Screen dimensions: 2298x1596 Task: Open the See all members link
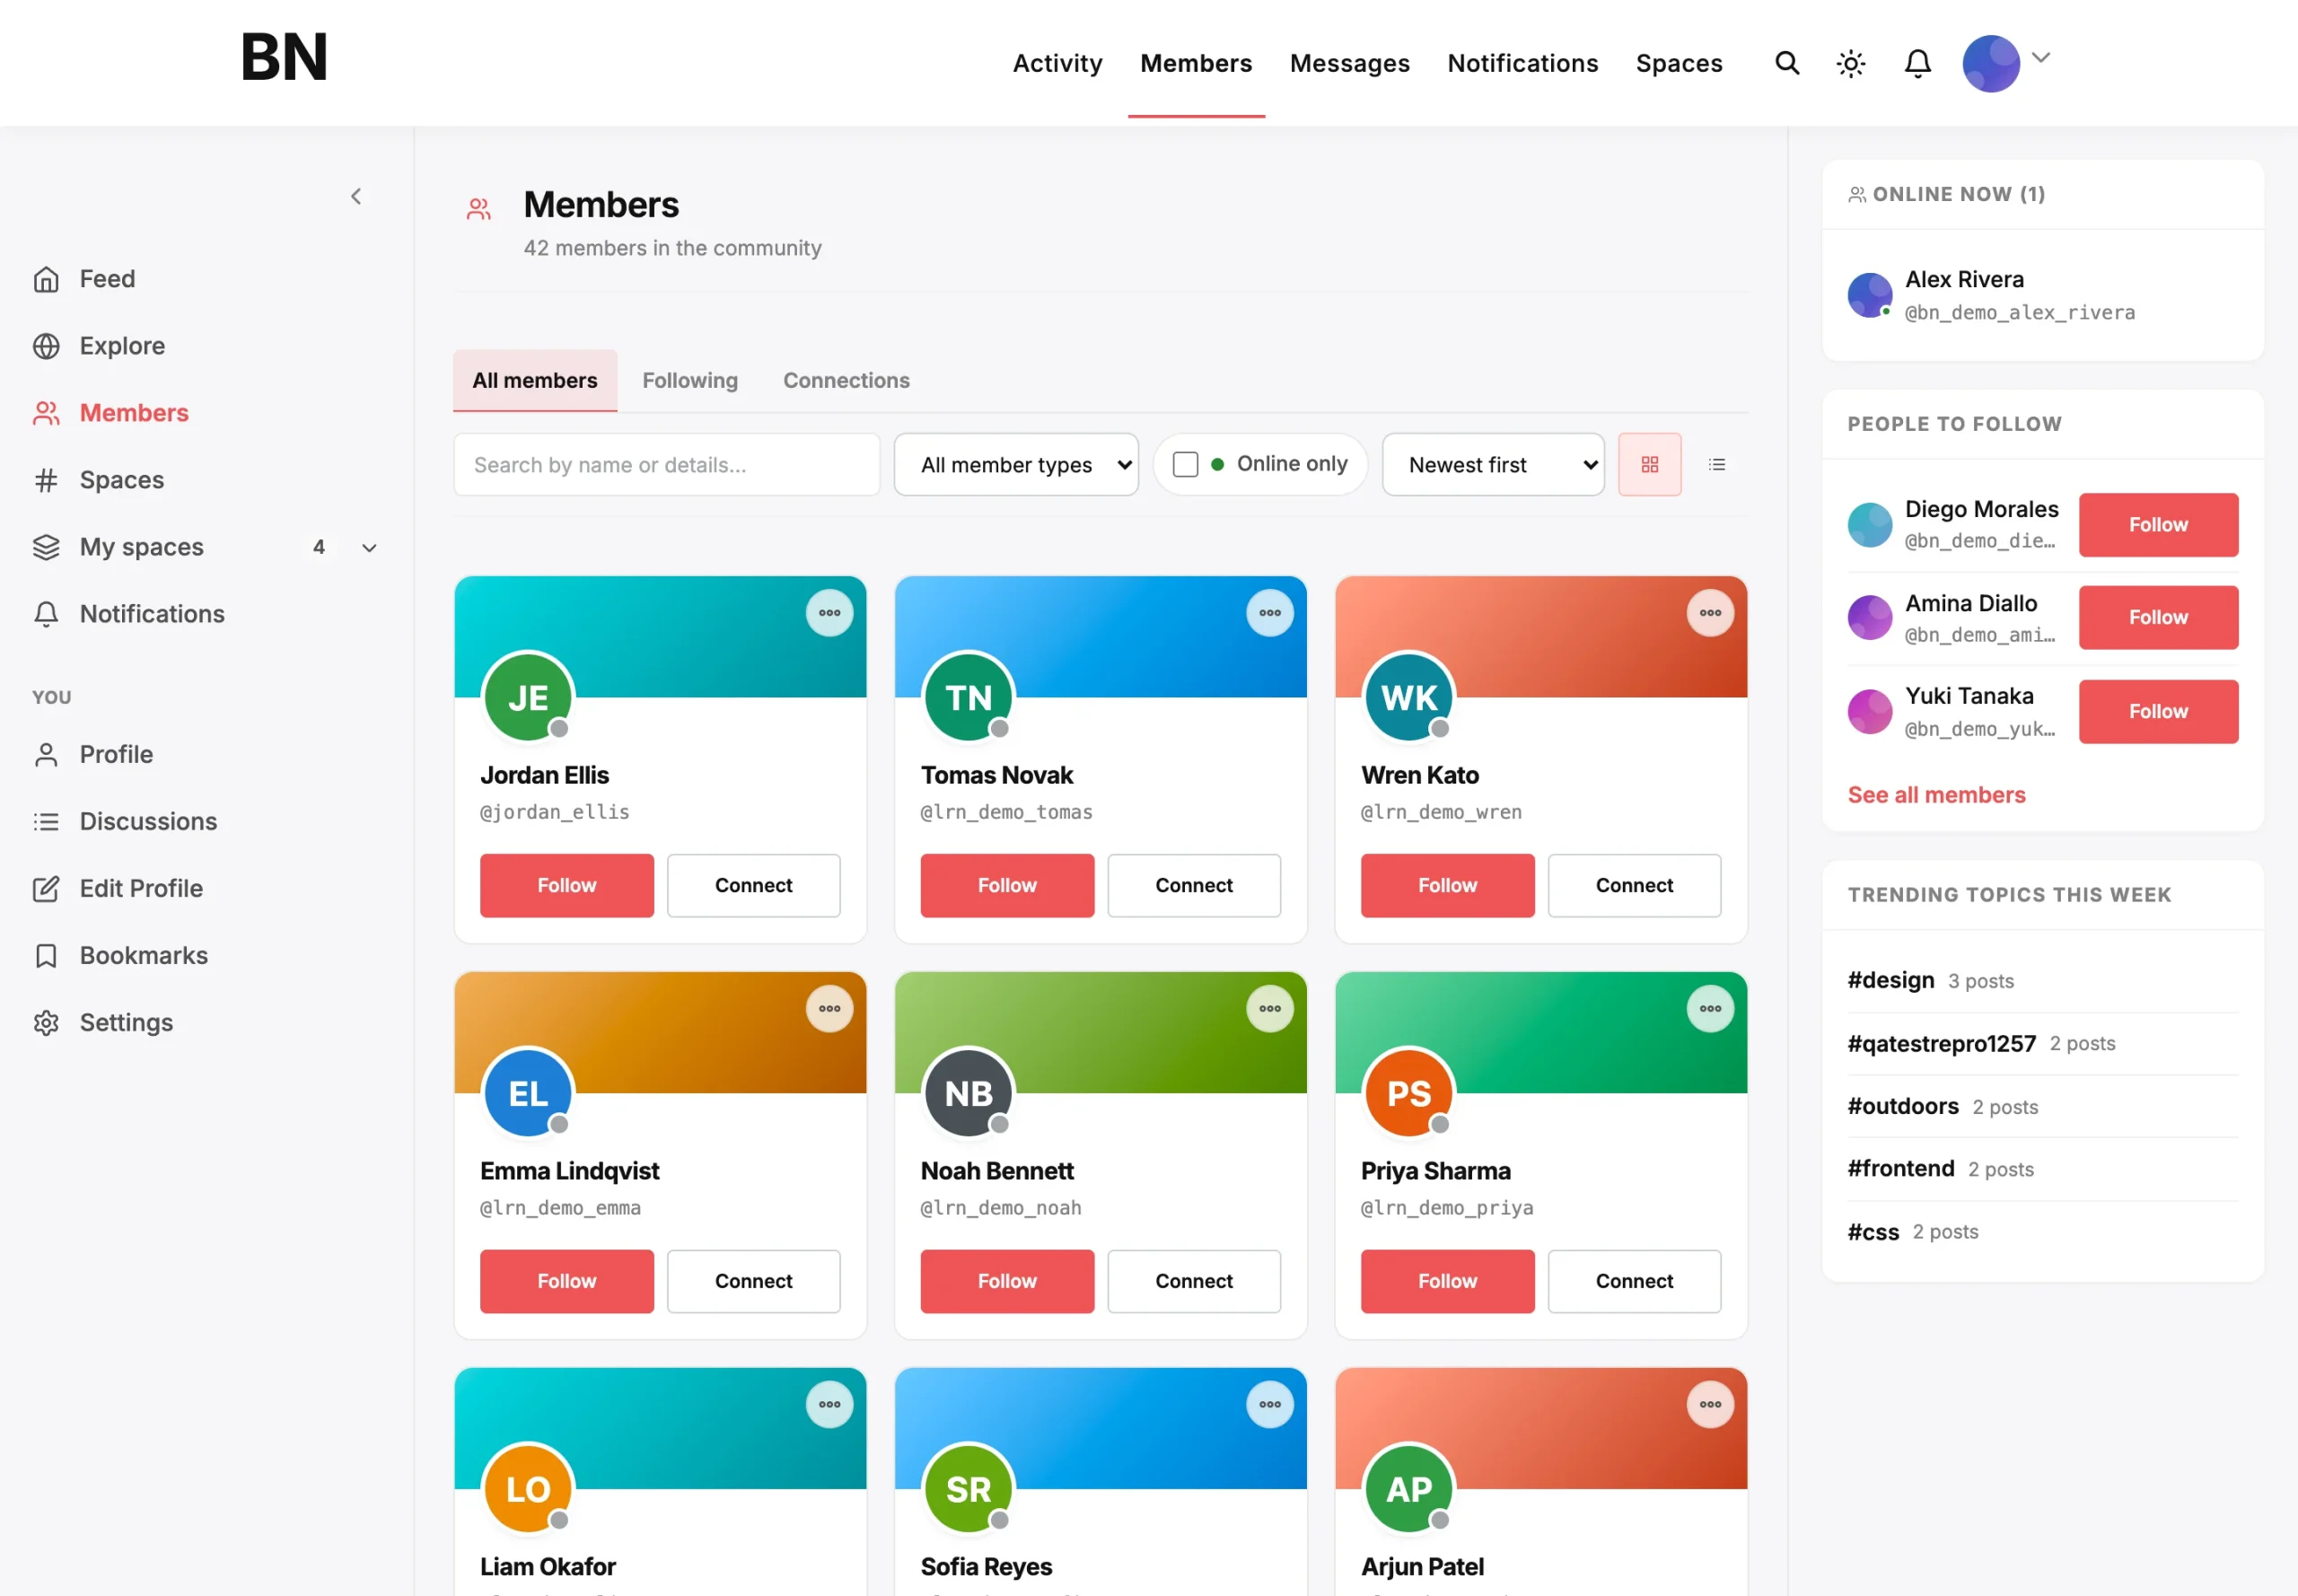click(x=1936, y=795)
